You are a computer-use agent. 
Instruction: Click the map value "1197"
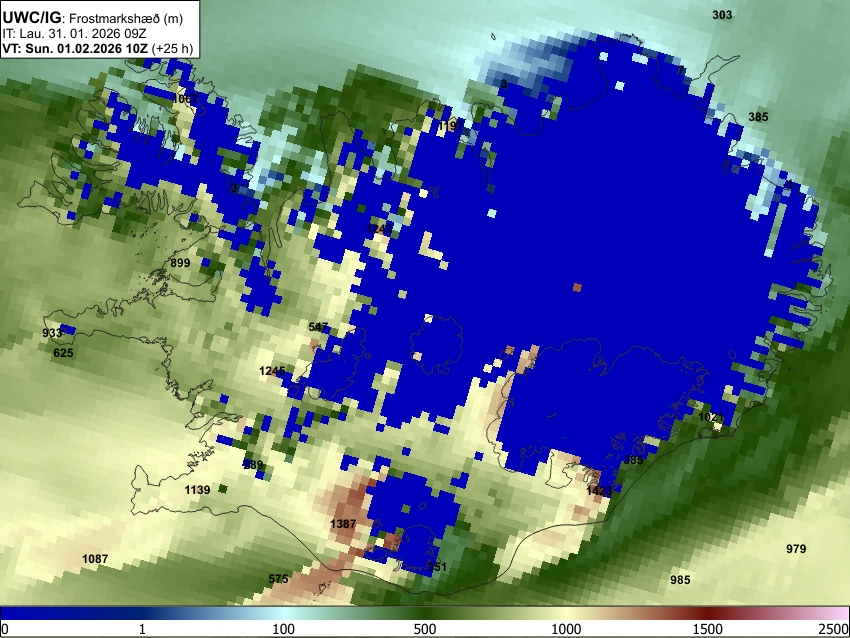pos(451,126)
